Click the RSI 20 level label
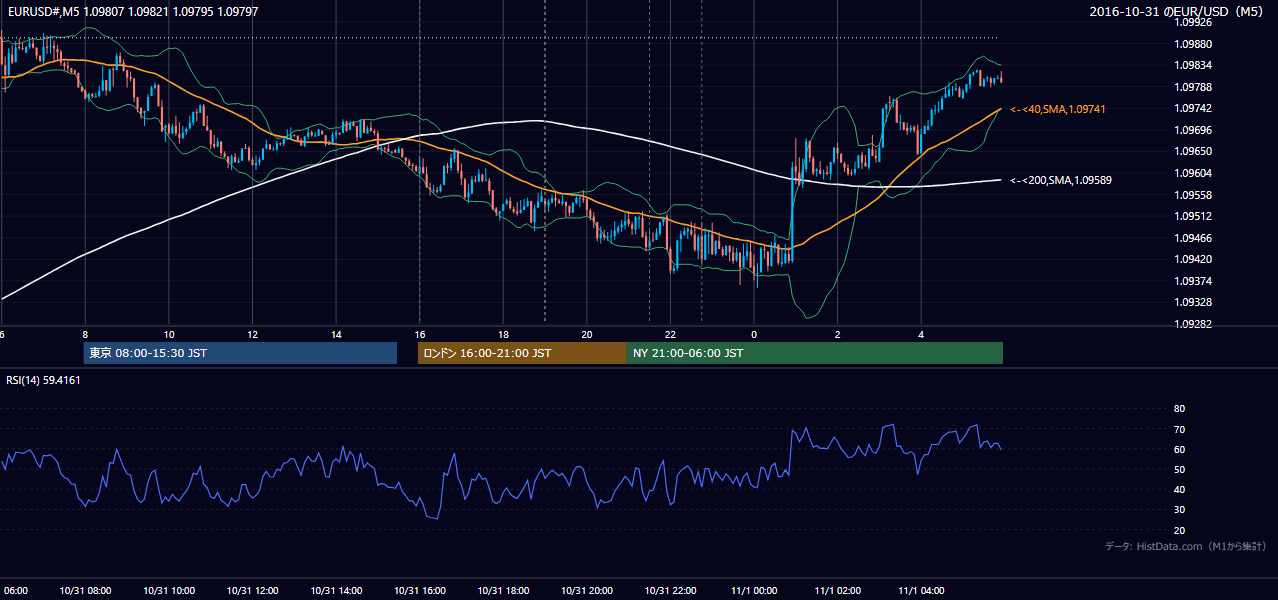 (1179, 530)
